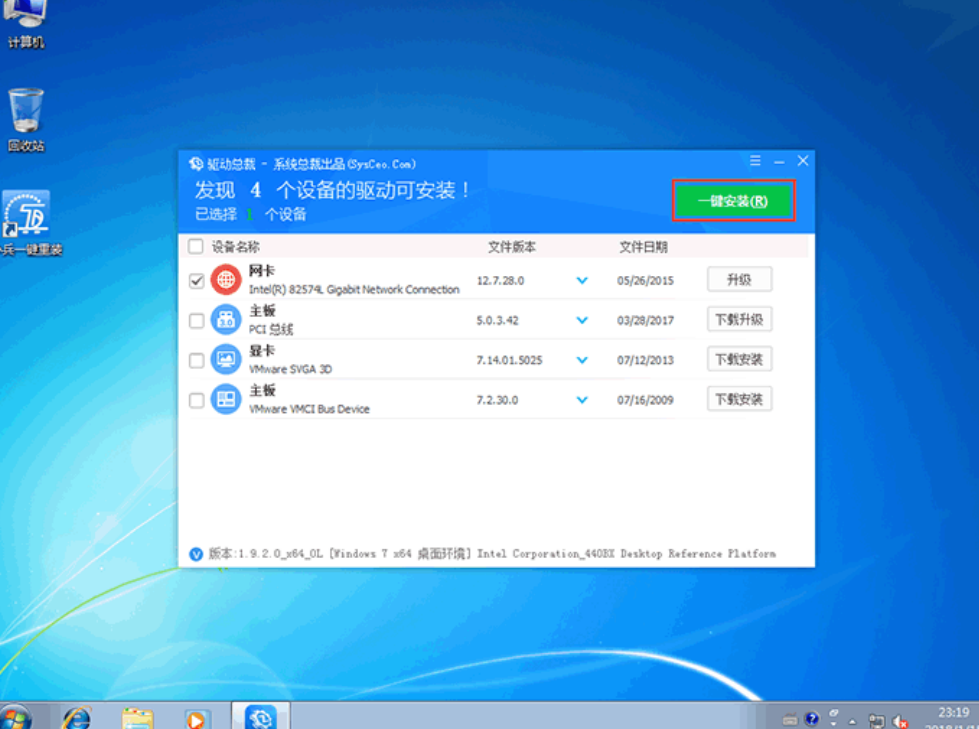Expand version dropdown for 5.0.3.42
Image resolution: width=979 pixels, height=729 pixels.
coord(582,321)
